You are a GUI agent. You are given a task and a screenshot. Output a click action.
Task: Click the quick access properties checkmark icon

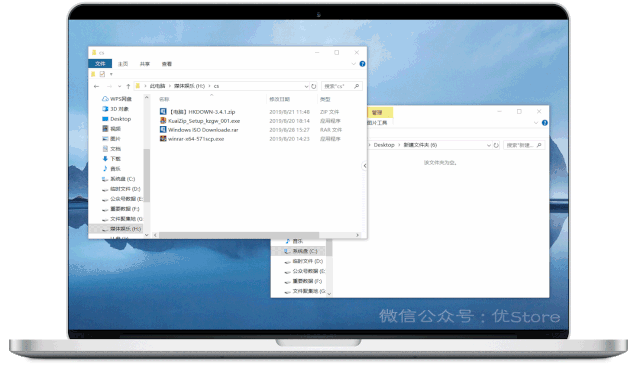[x=102, y=74]
